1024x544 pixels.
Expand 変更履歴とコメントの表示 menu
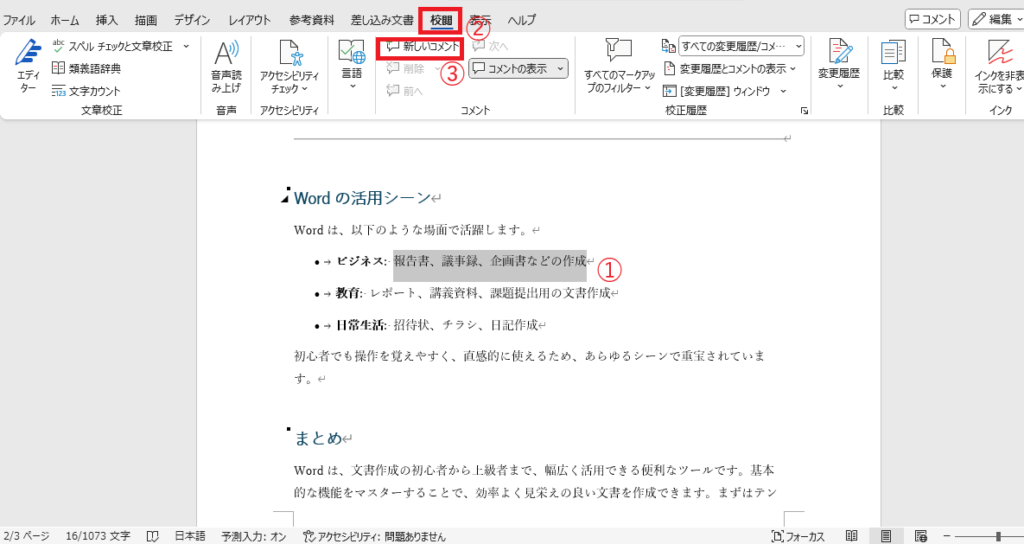730,69
